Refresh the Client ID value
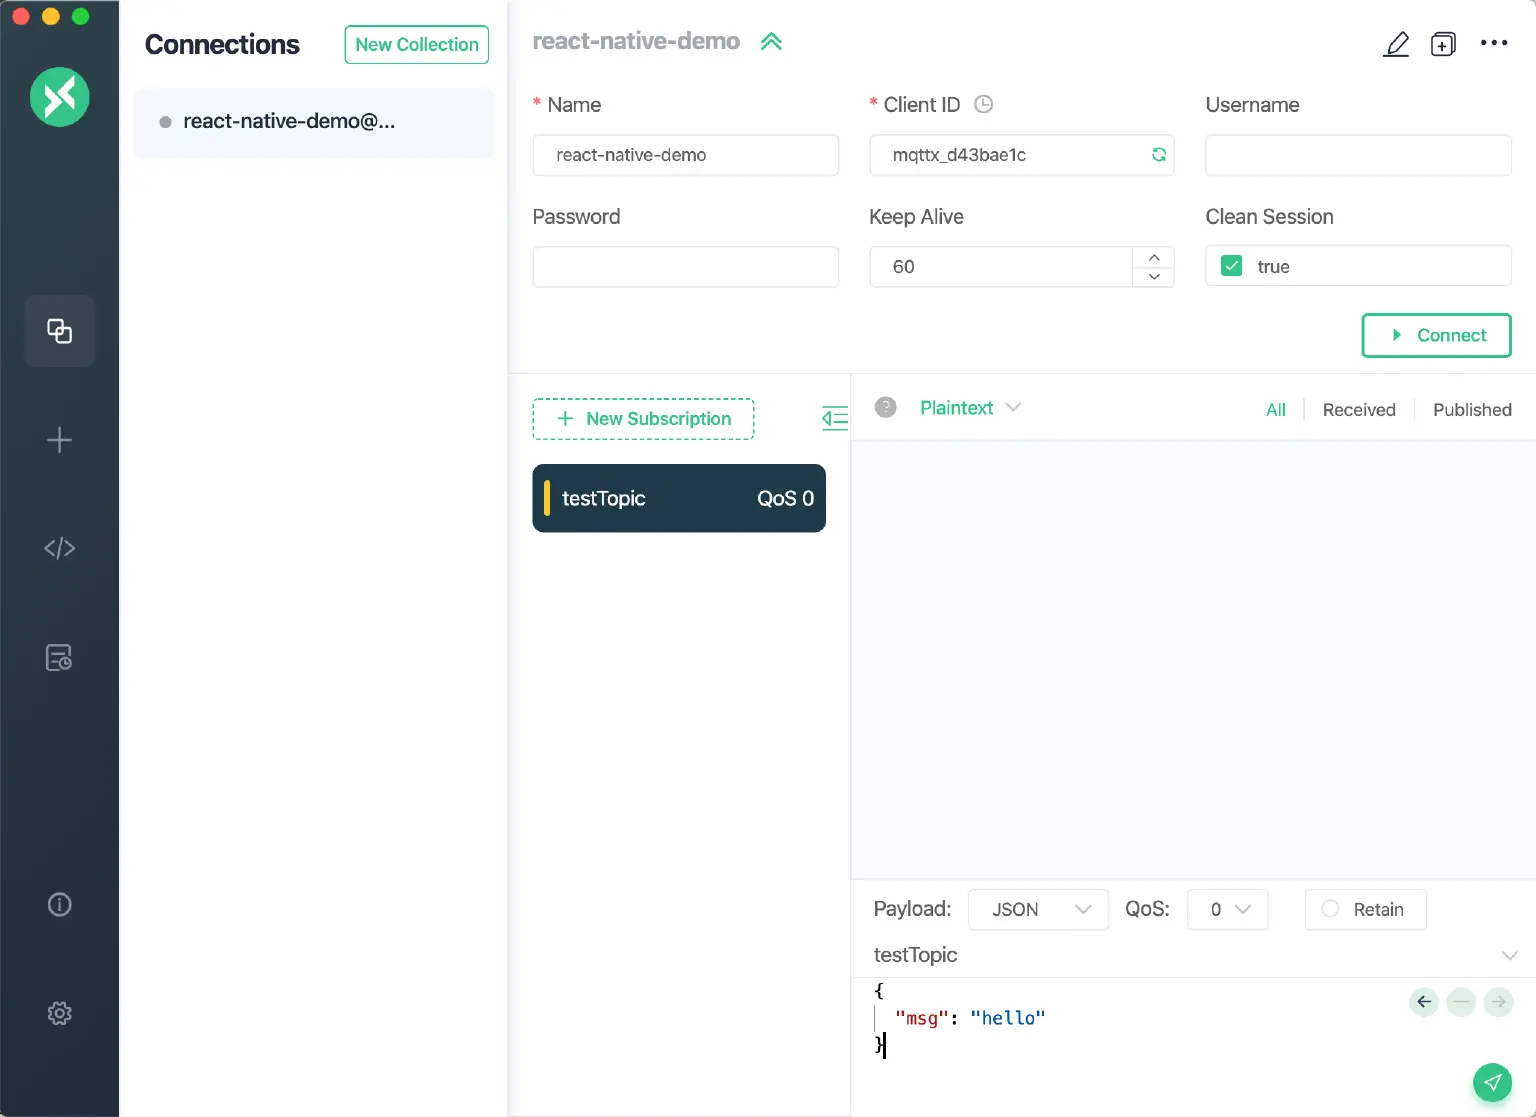 [1158, 155]
